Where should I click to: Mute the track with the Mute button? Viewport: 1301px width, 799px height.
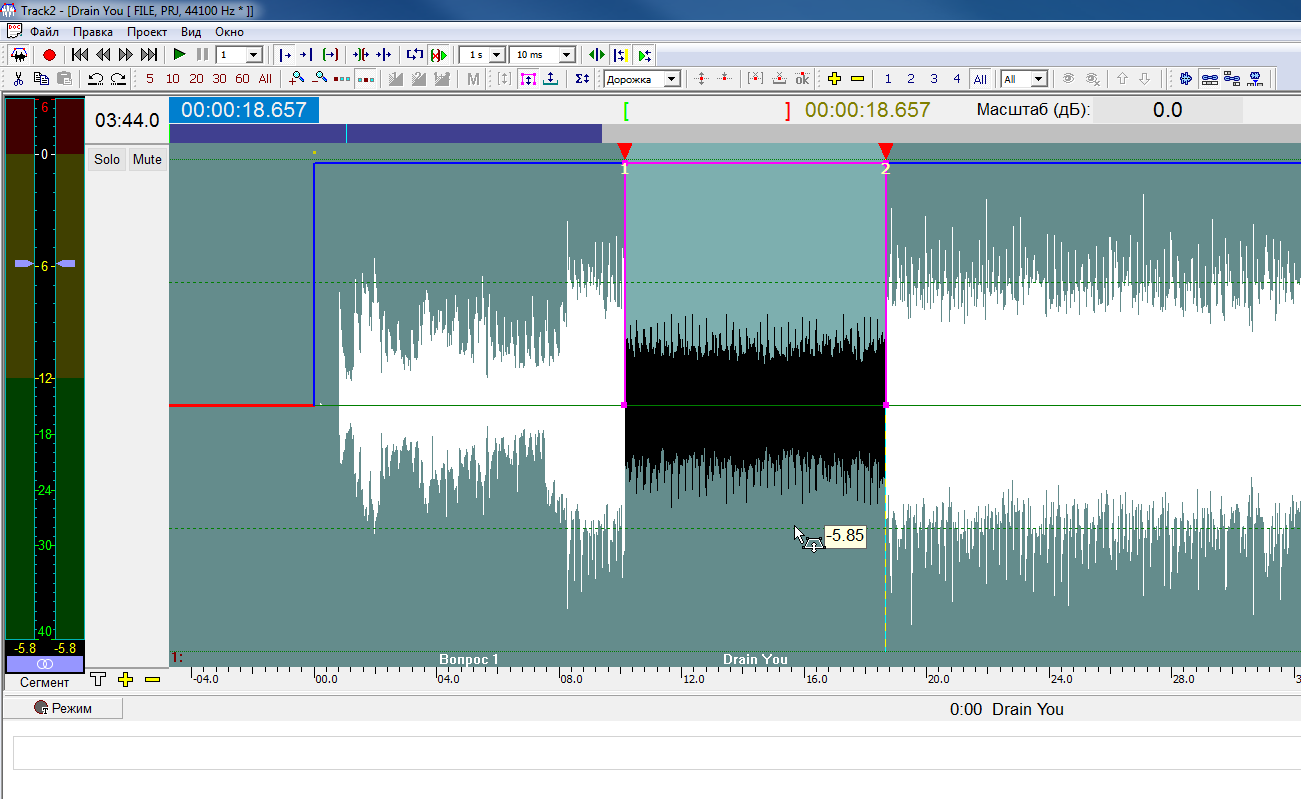[147, 159]
